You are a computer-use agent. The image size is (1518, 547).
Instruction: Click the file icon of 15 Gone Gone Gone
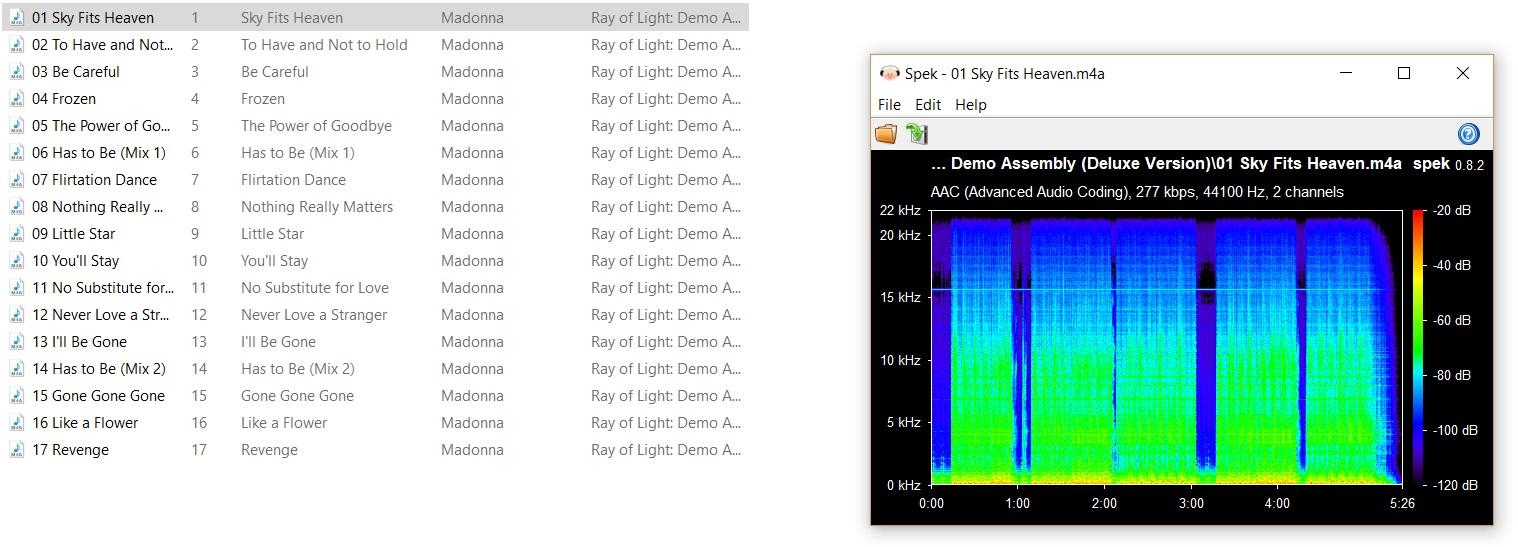click(x=17, y=396)
